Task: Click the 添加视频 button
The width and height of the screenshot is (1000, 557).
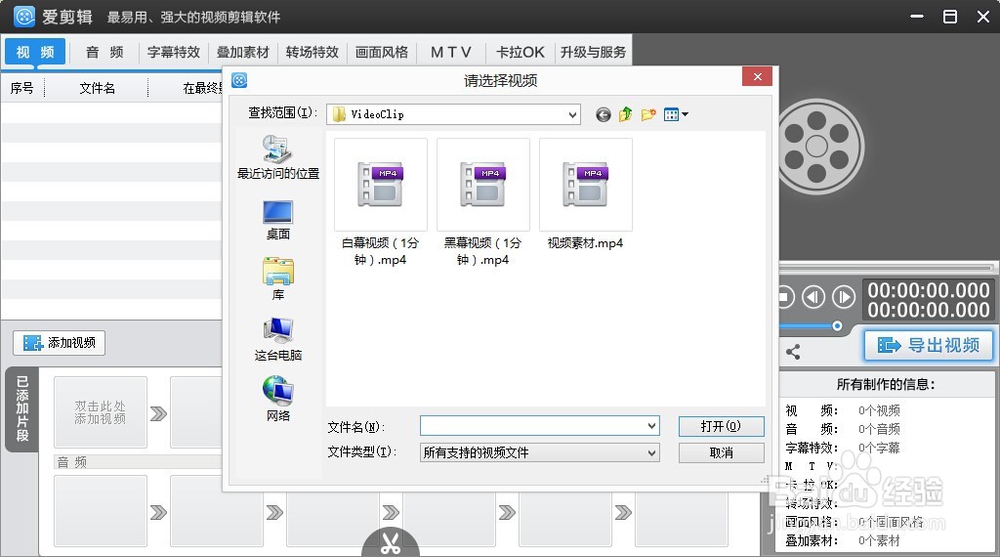Action: click(x=59, y=343)
